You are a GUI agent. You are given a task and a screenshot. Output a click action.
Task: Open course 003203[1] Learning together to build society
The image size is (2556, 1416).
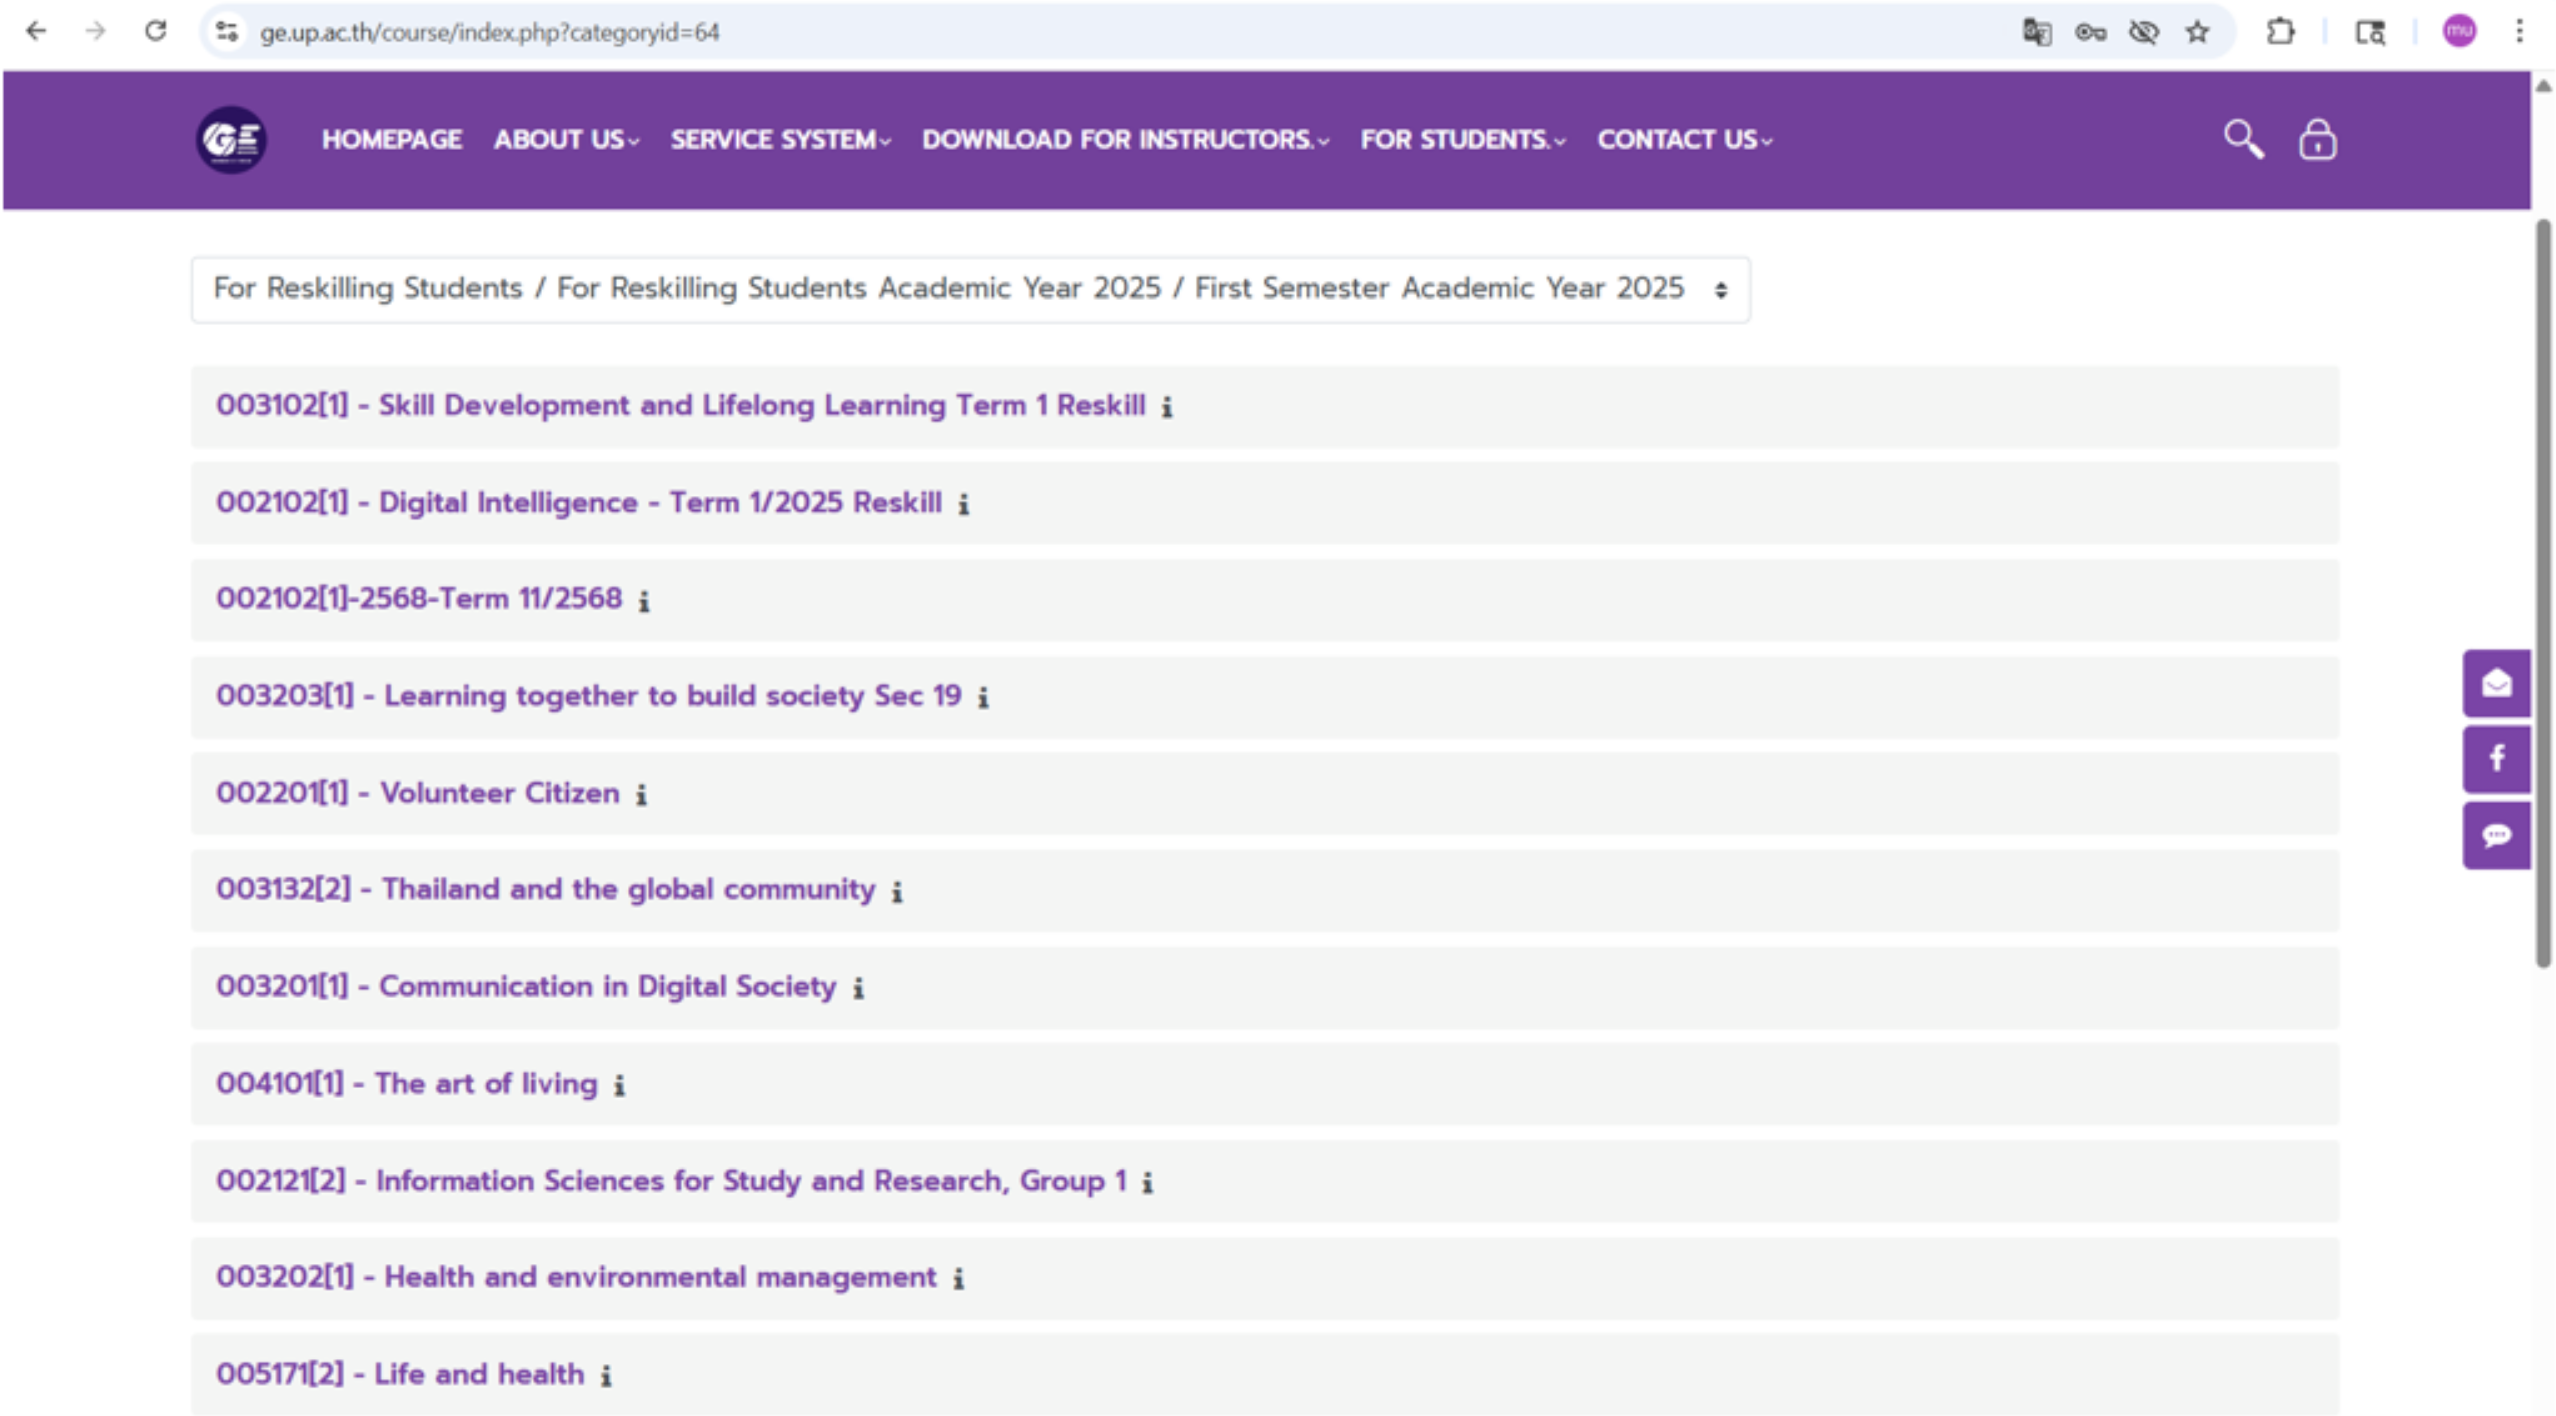[588, 696]
